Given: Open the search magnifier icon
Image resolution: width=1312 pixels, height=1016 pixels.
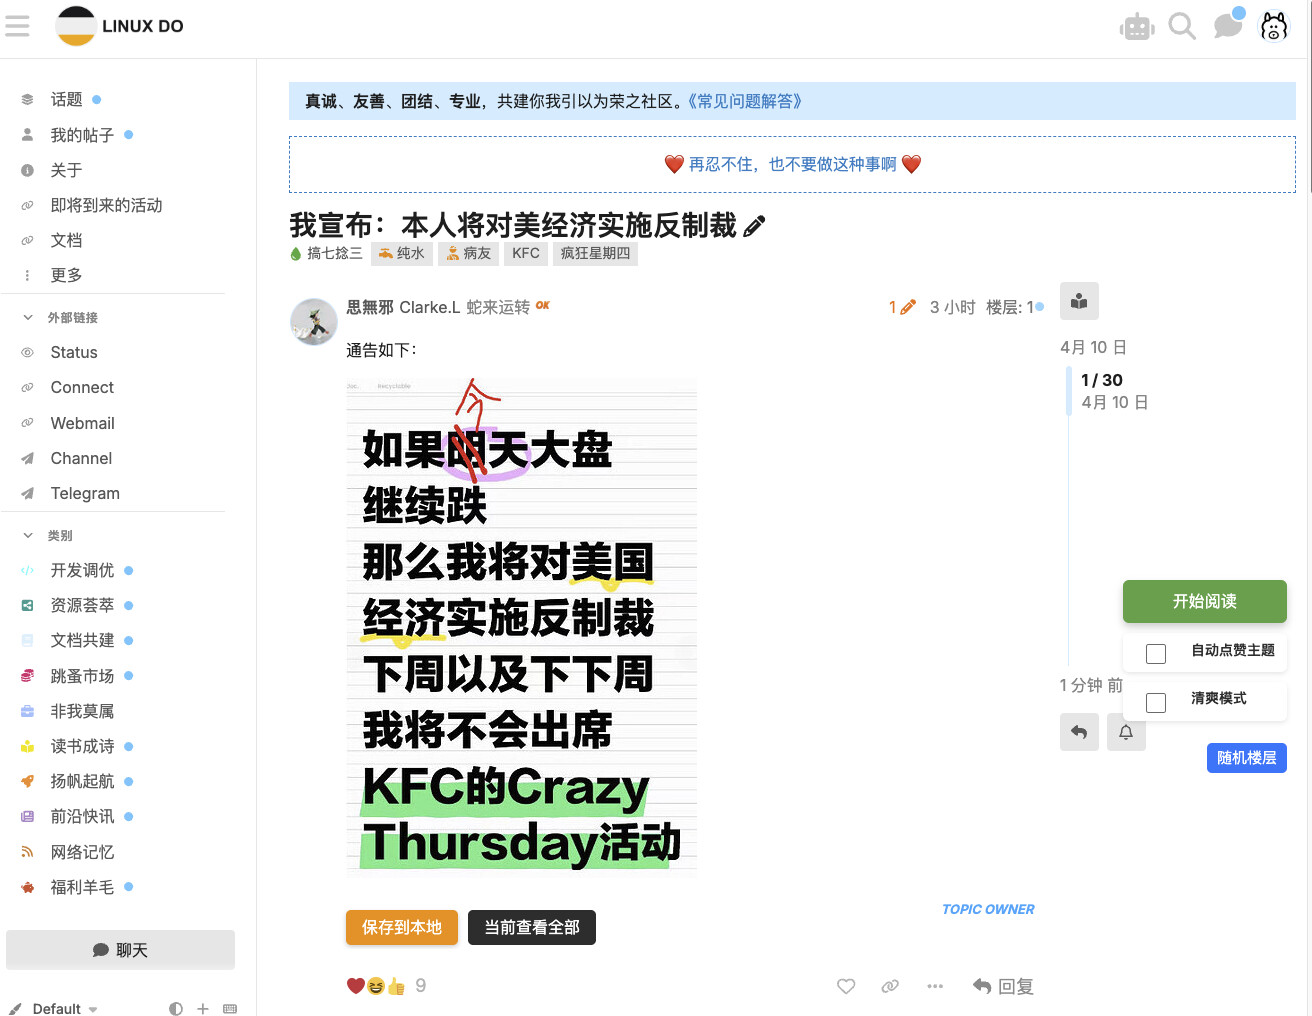Looking at the screenshot, I should coord(1182,26).
